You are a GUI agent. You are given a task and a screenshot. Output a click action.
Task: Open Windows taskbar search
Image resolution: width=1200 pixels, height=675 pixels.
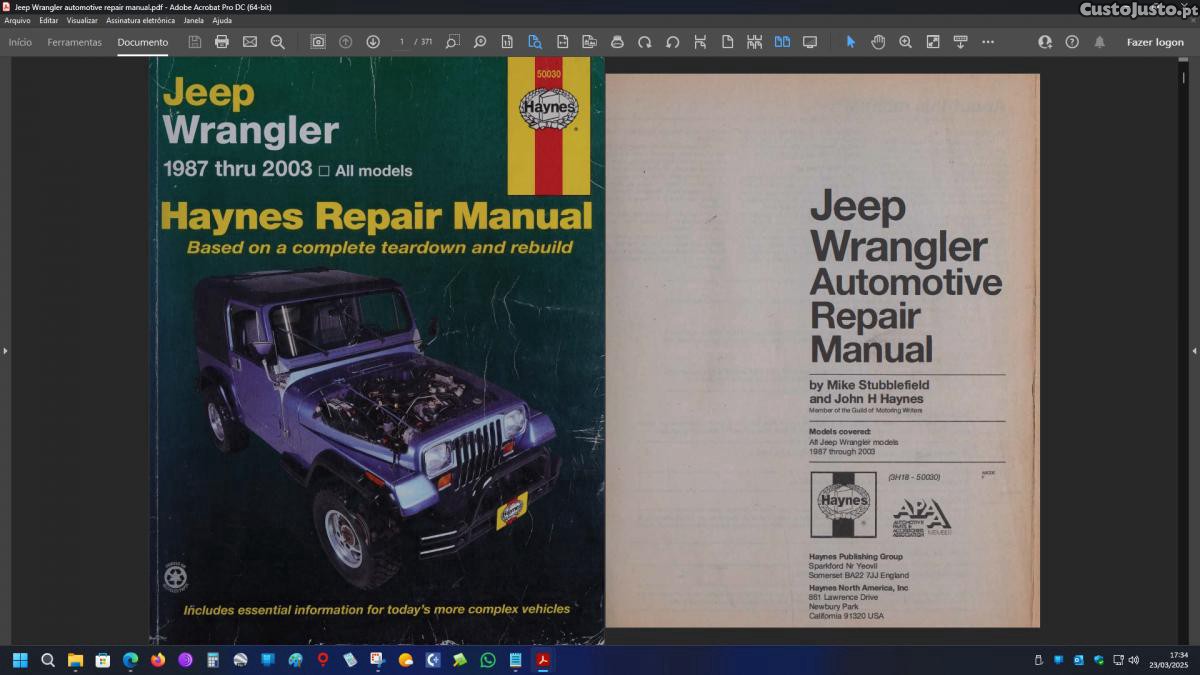[x=48, y=660]
